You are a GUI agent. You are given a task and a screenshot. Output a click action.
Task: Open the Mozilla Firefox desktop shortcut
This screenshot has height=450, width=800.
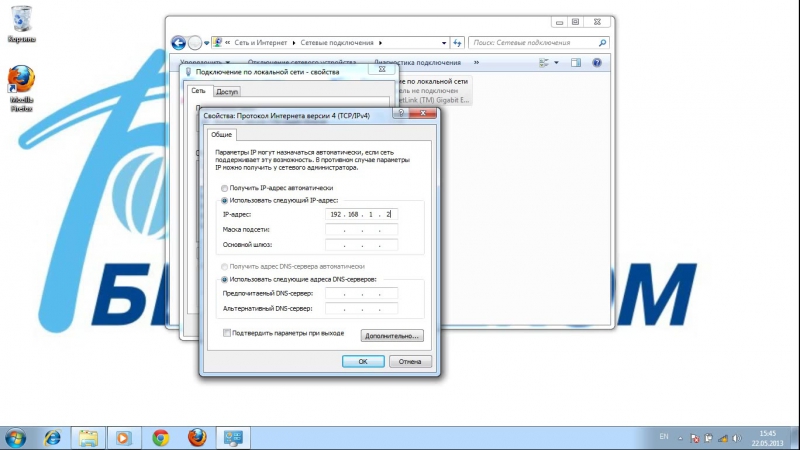pyautogui.click(x=21, y=88)
